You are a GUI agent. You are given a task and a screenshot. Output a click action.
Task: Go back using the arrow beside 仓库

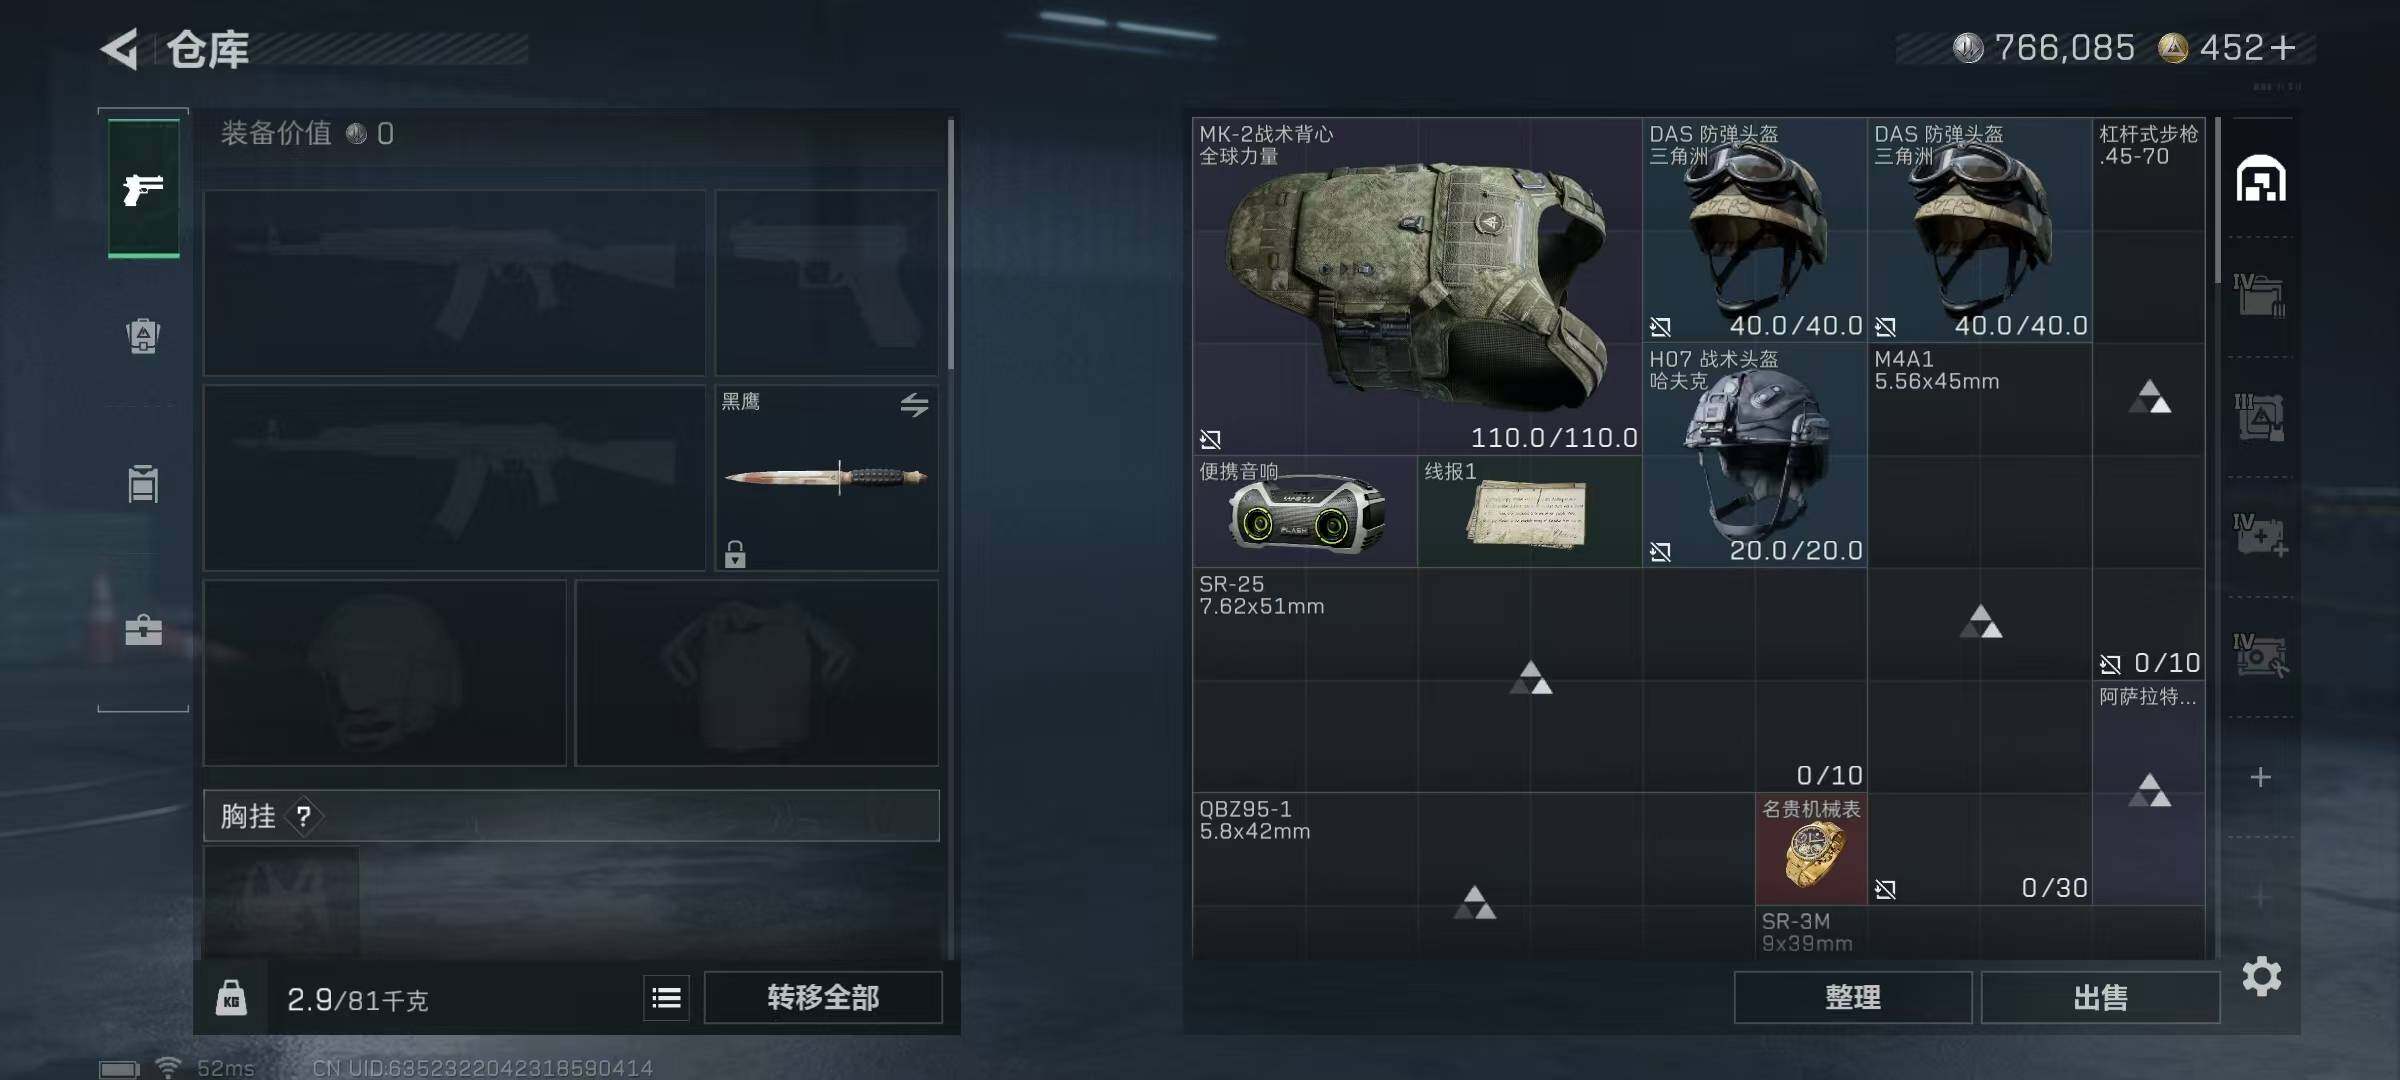(121, 49)
